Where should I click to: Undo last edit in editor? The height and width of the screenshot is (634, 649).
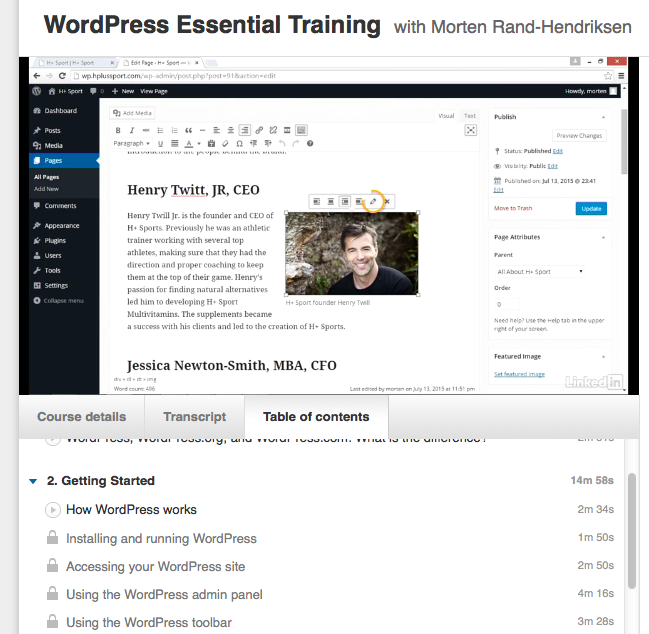pyautogui.click(x=282, y=144)
